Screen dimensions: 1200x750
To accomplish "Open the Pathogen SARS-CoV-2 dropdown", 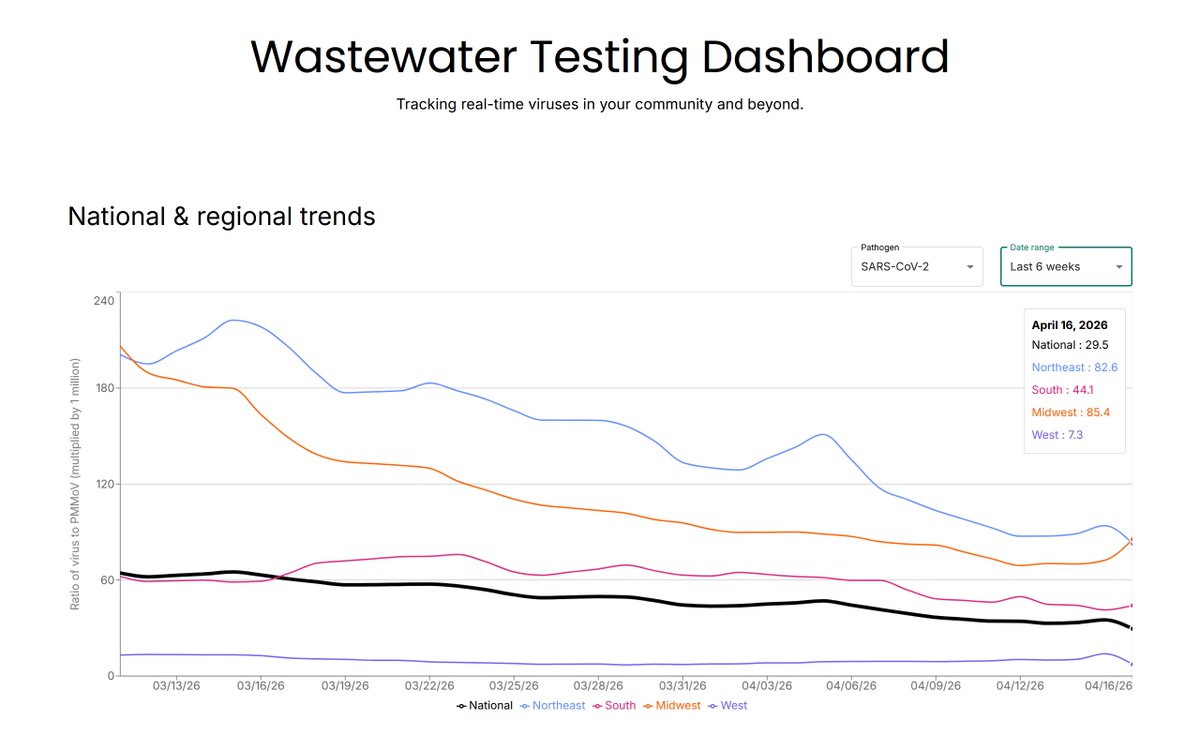I will click(x=917, y=267).
